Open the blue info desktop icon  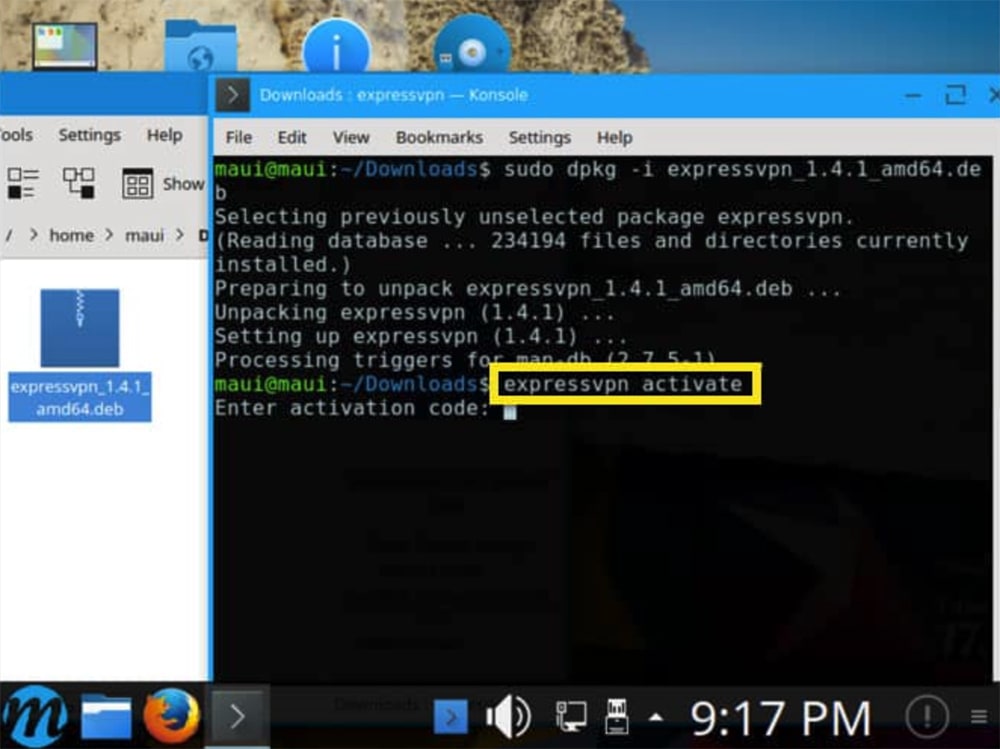(x=336, y=47)
